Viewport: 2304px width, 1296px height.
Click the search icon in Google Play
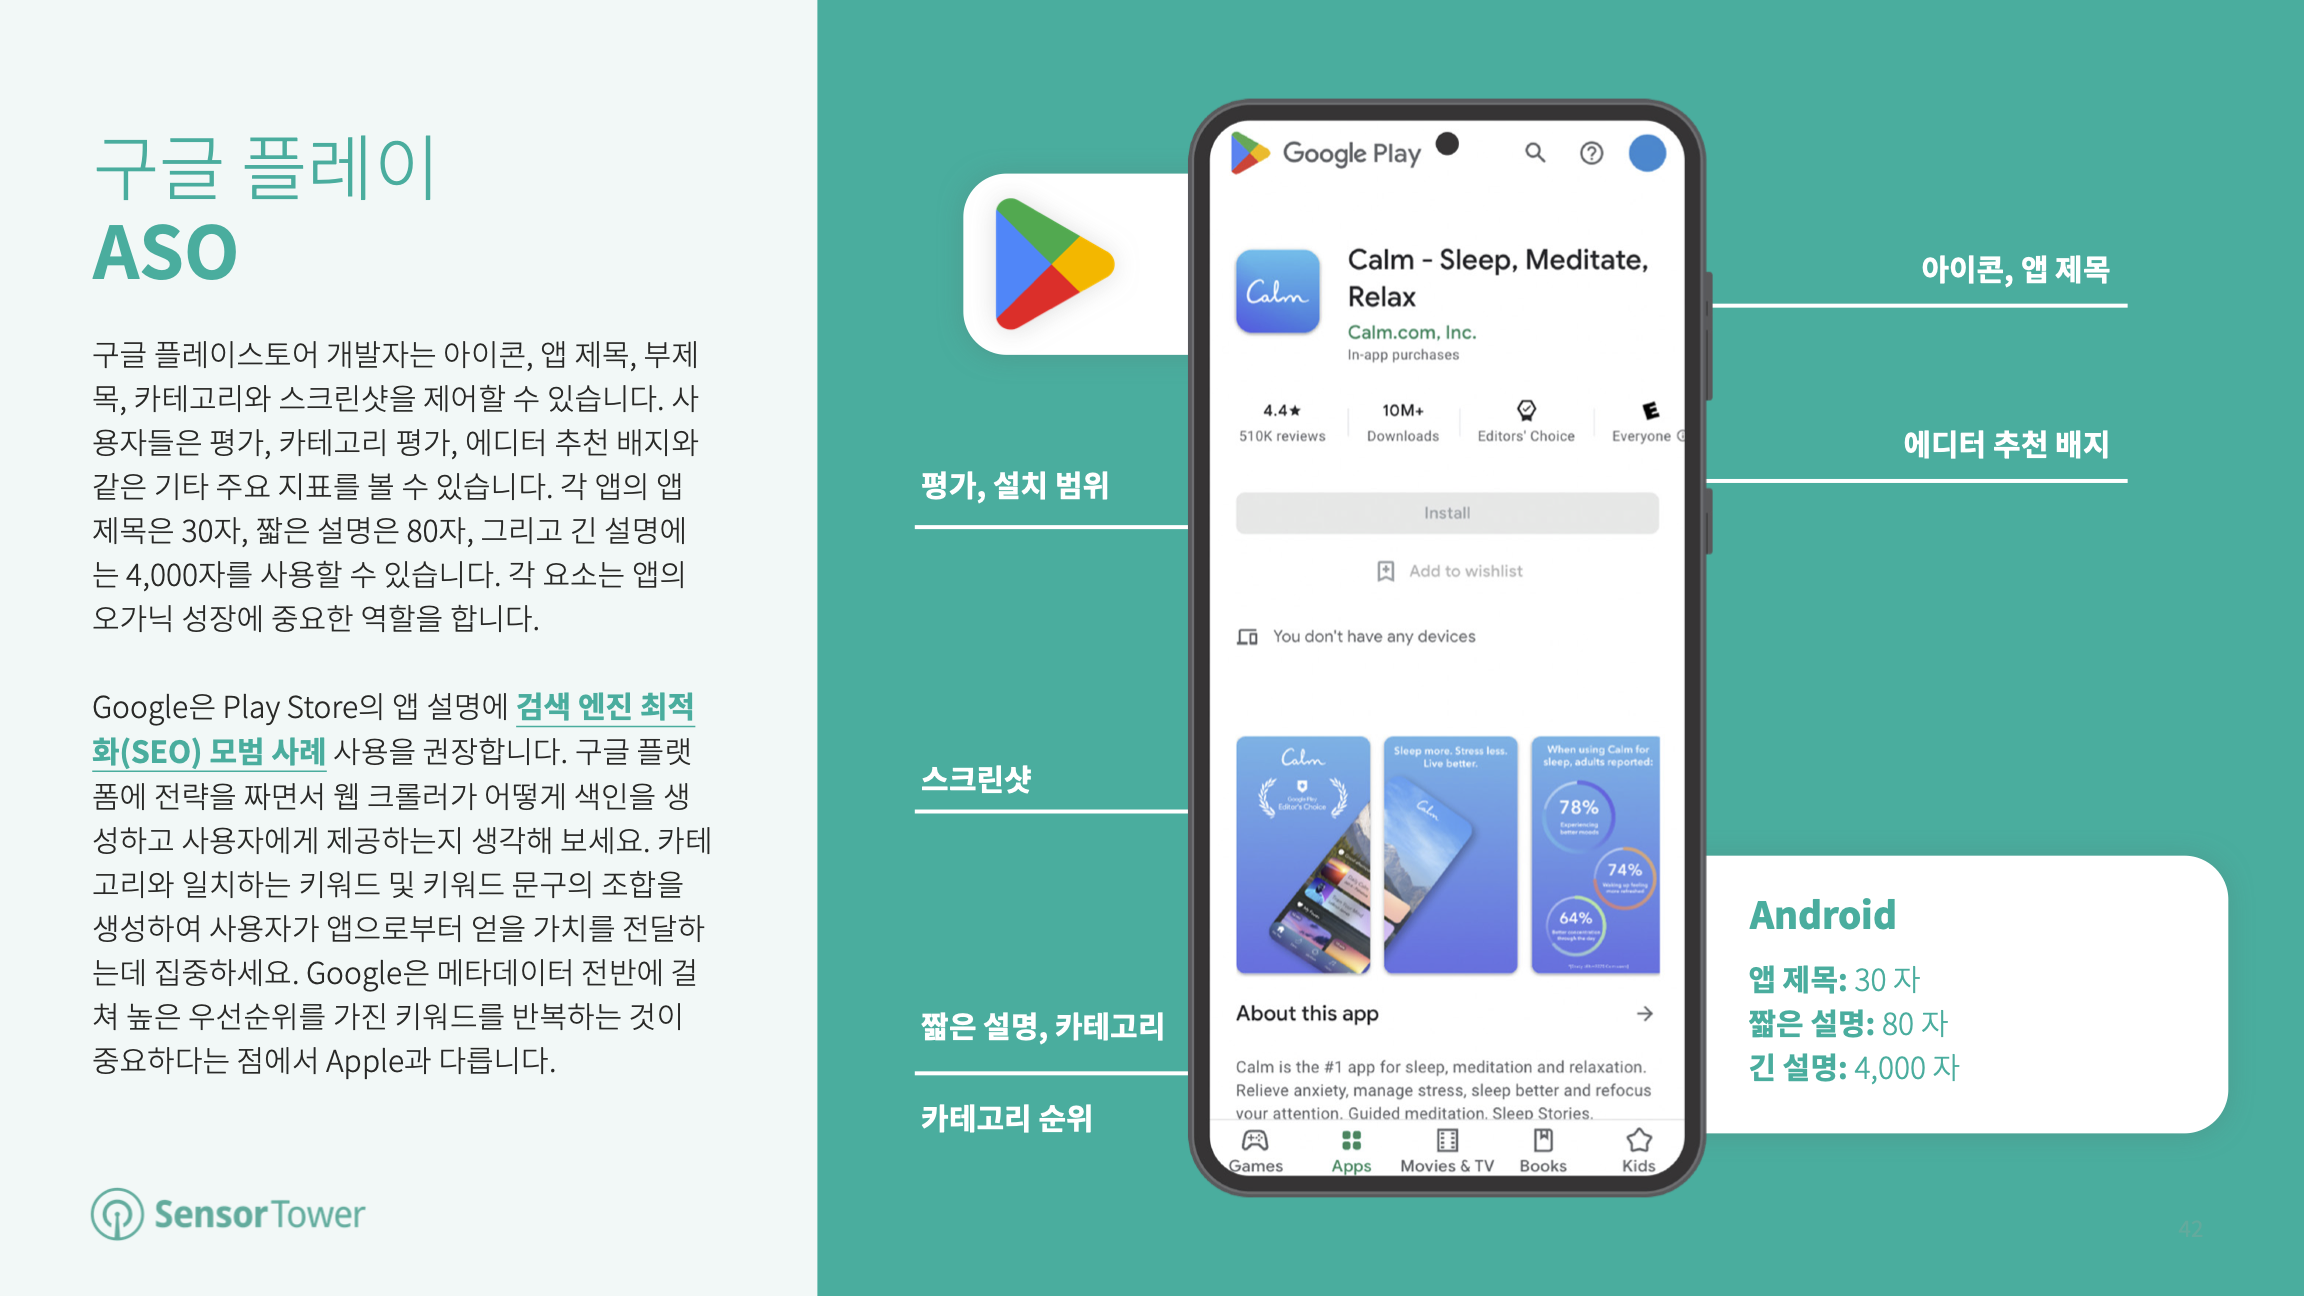click(x=1533, y=155)
